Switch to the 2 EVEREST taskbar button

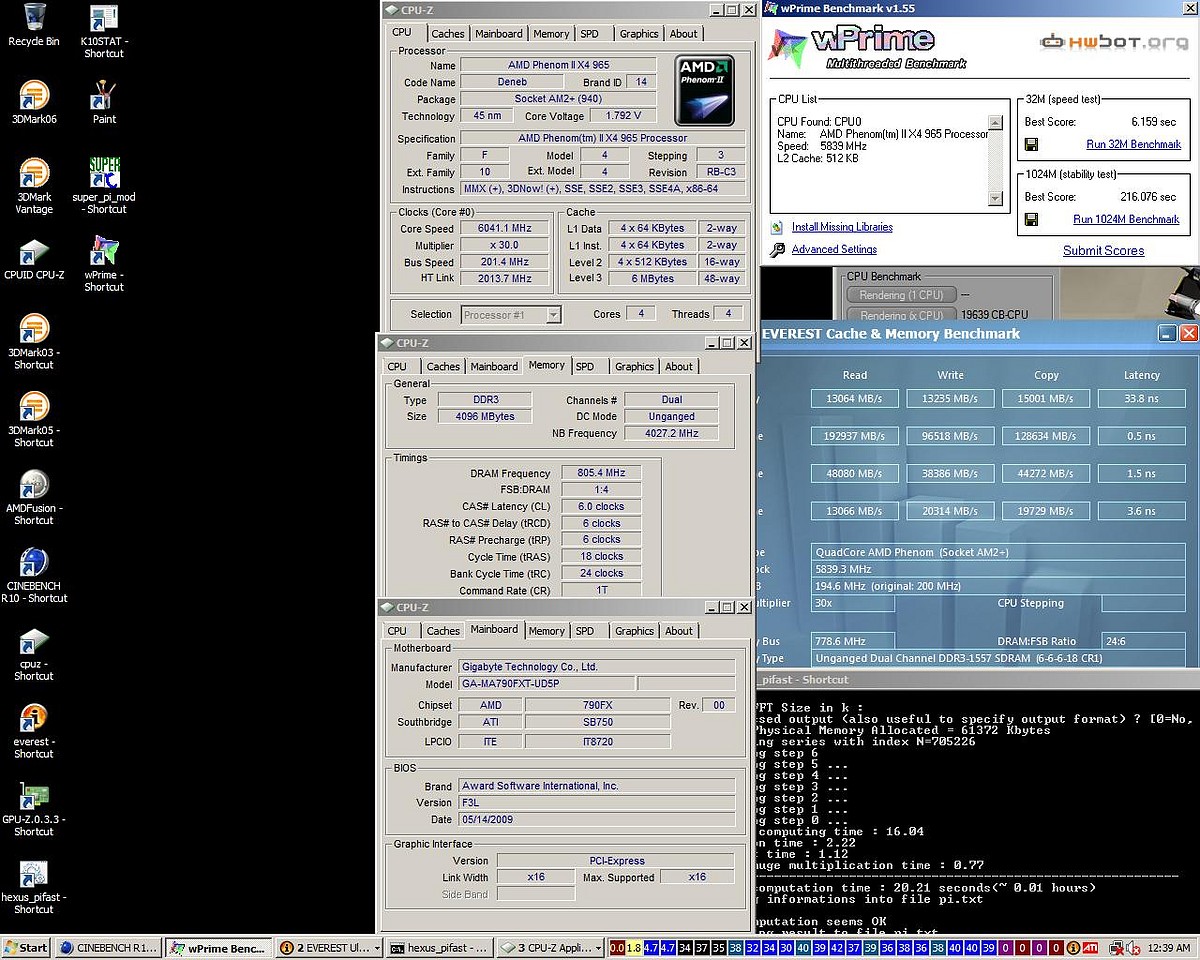329,948
